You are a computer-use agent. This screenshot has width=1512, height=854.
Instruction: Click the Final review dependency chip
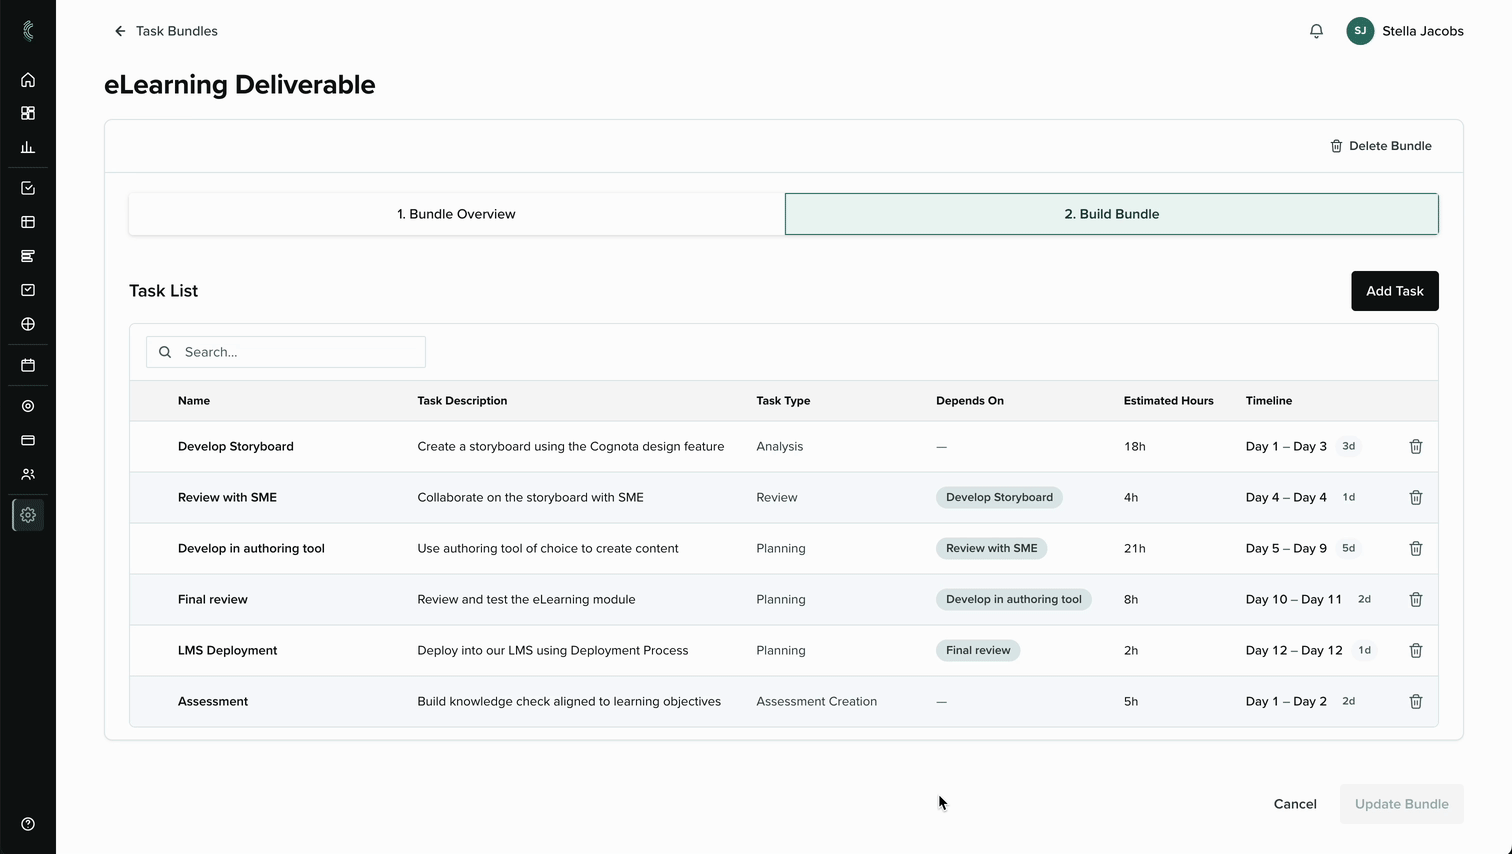978,650
